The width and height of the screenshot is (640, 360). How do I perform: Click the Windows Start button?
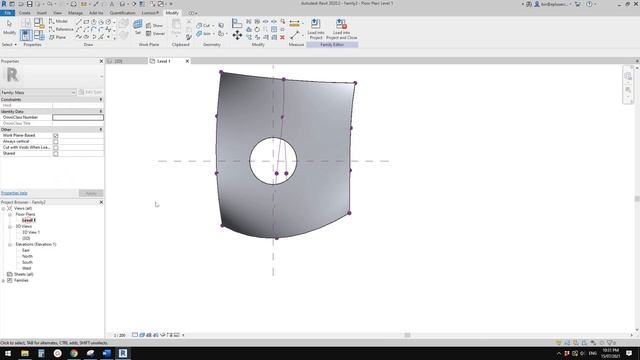click(x=8, y=353)
